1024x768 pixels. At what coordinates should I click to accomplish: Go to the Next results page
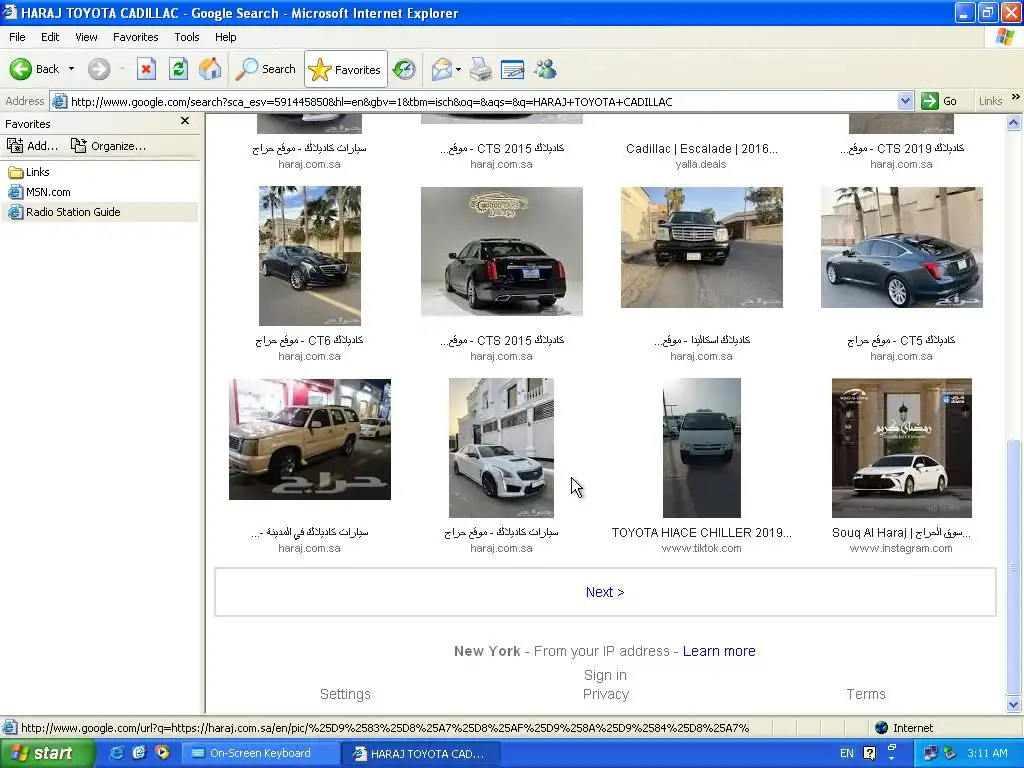tap(605, 592)
